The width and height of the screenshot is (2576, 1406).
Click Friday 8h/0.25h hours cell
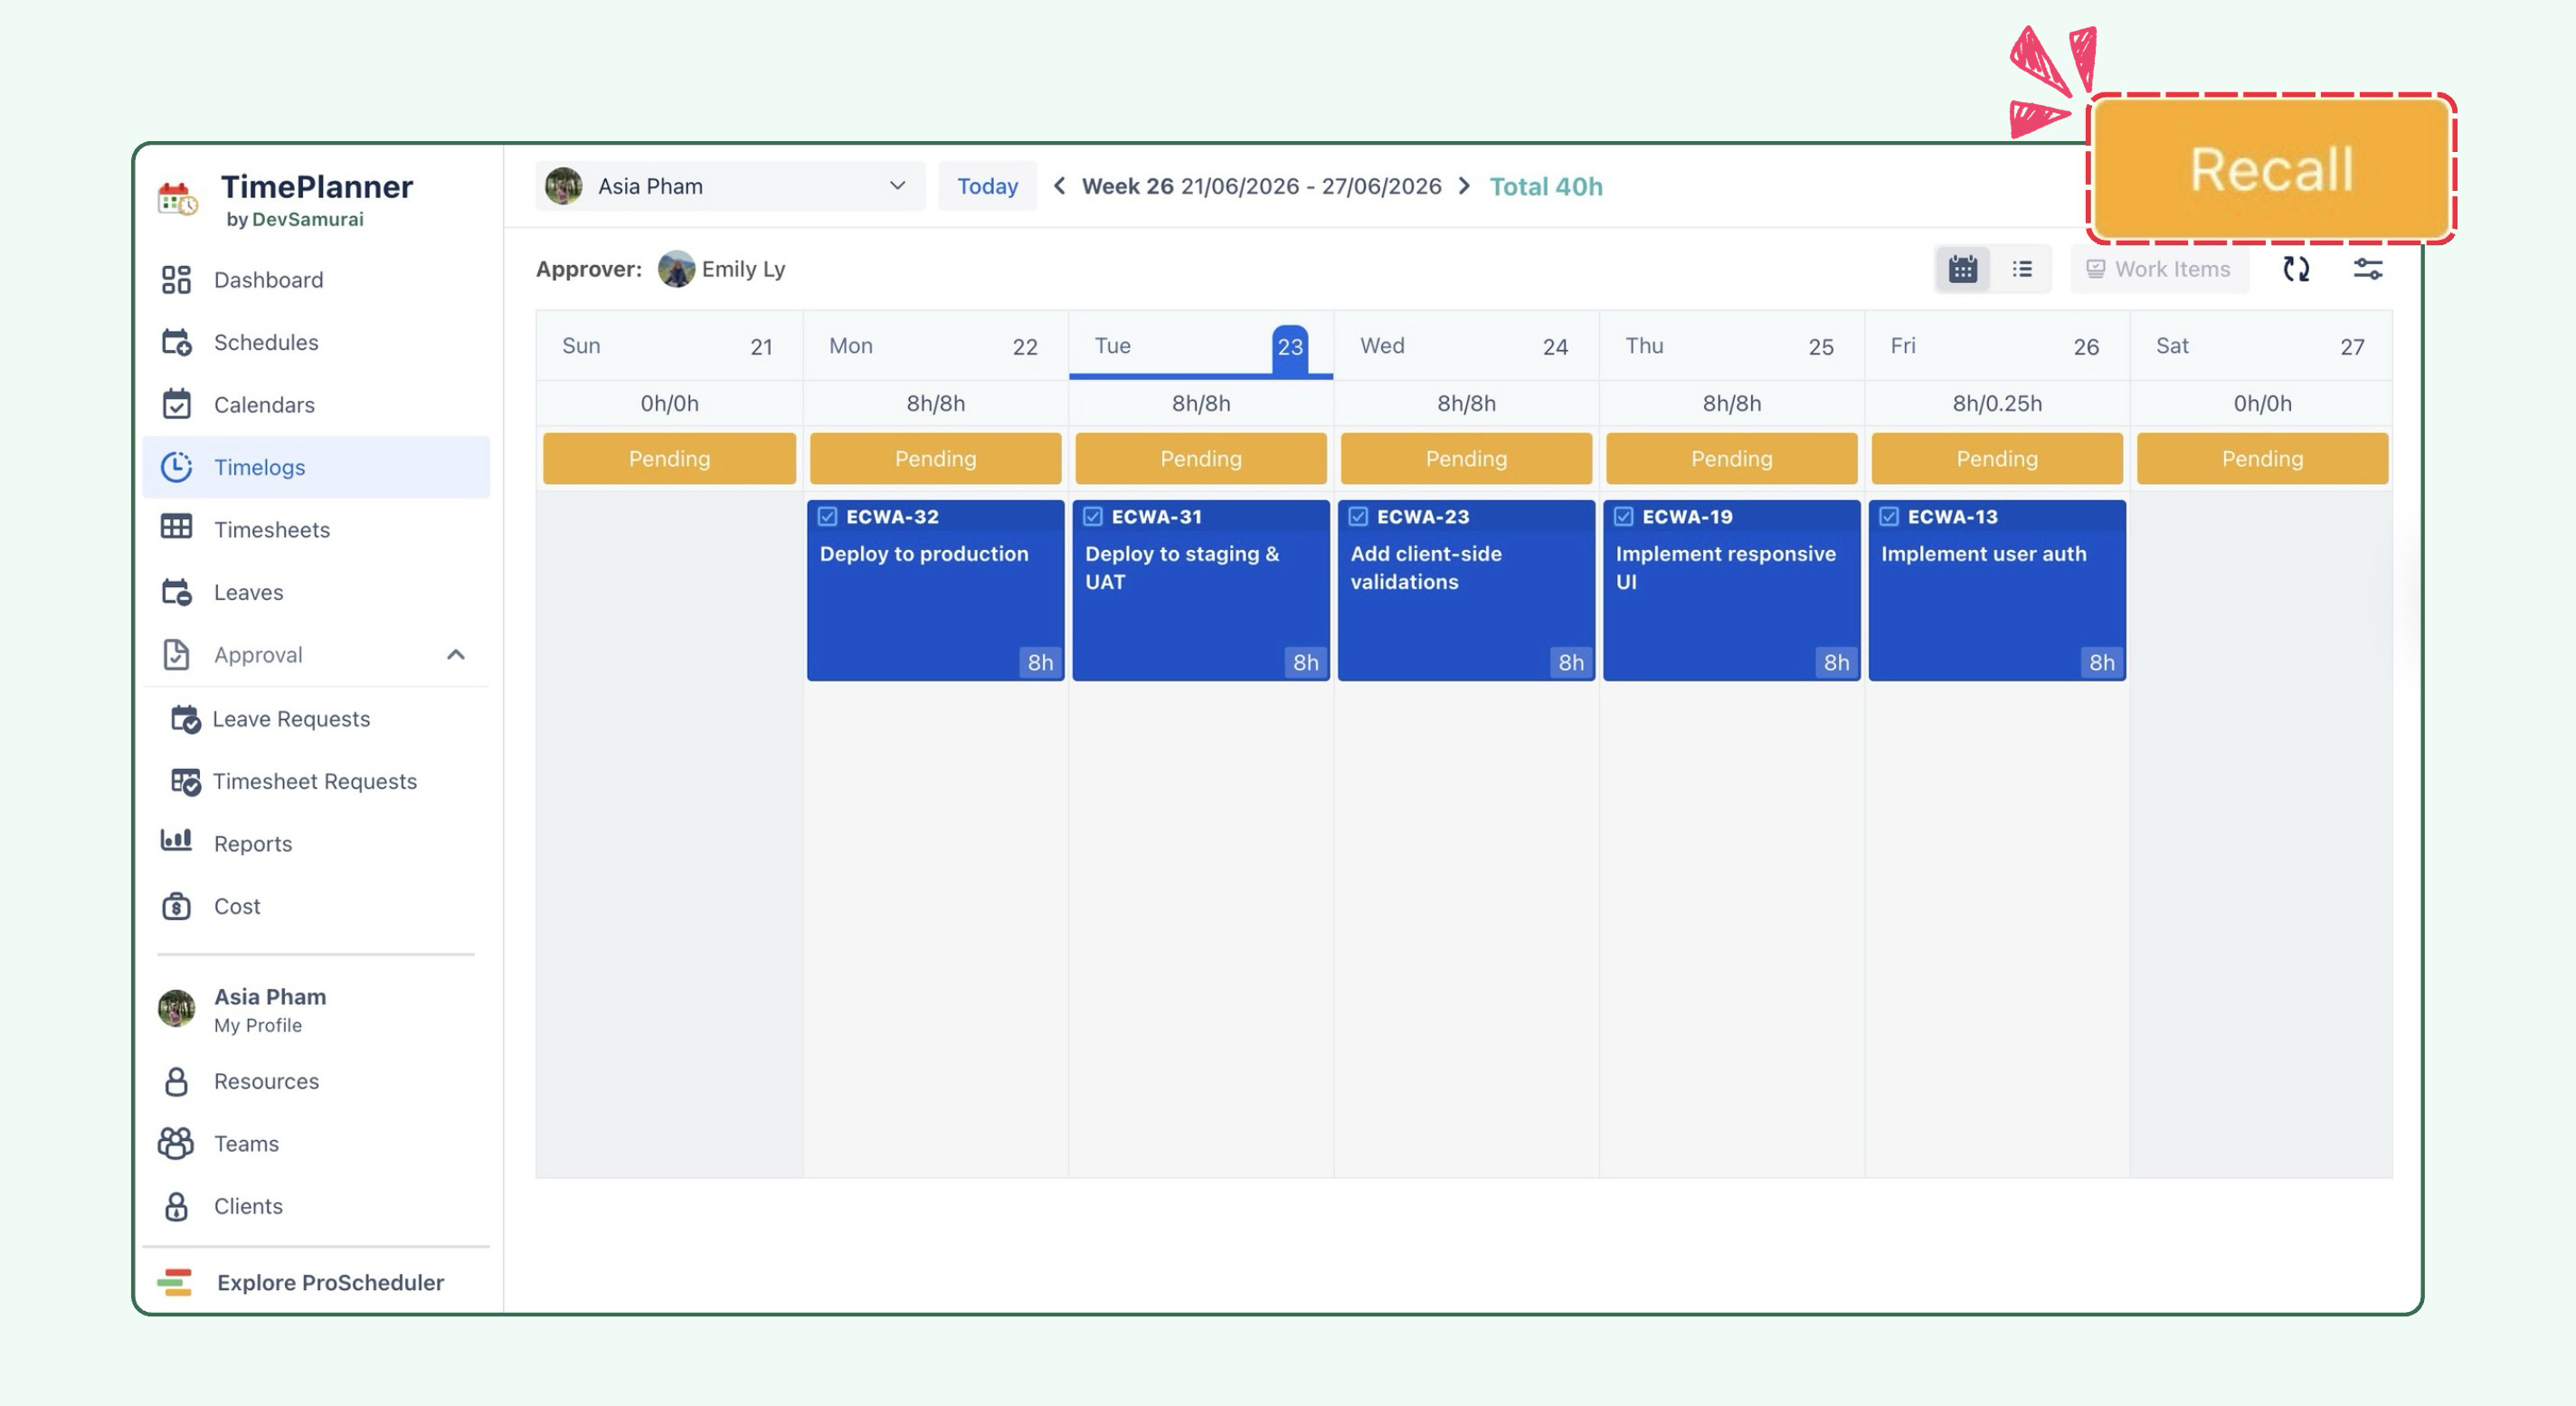click(x=1997, y=403)
